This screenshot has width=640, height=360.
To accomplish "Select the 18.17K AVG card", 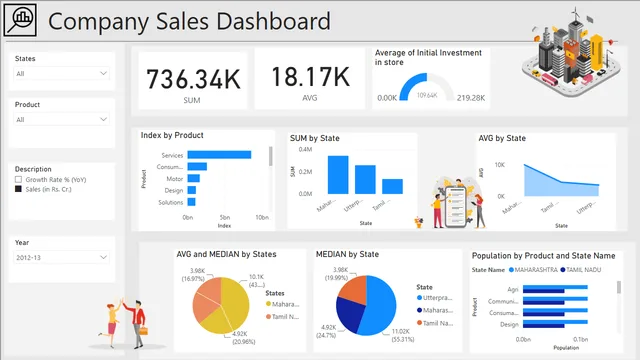I will click(x=310, y=79).
